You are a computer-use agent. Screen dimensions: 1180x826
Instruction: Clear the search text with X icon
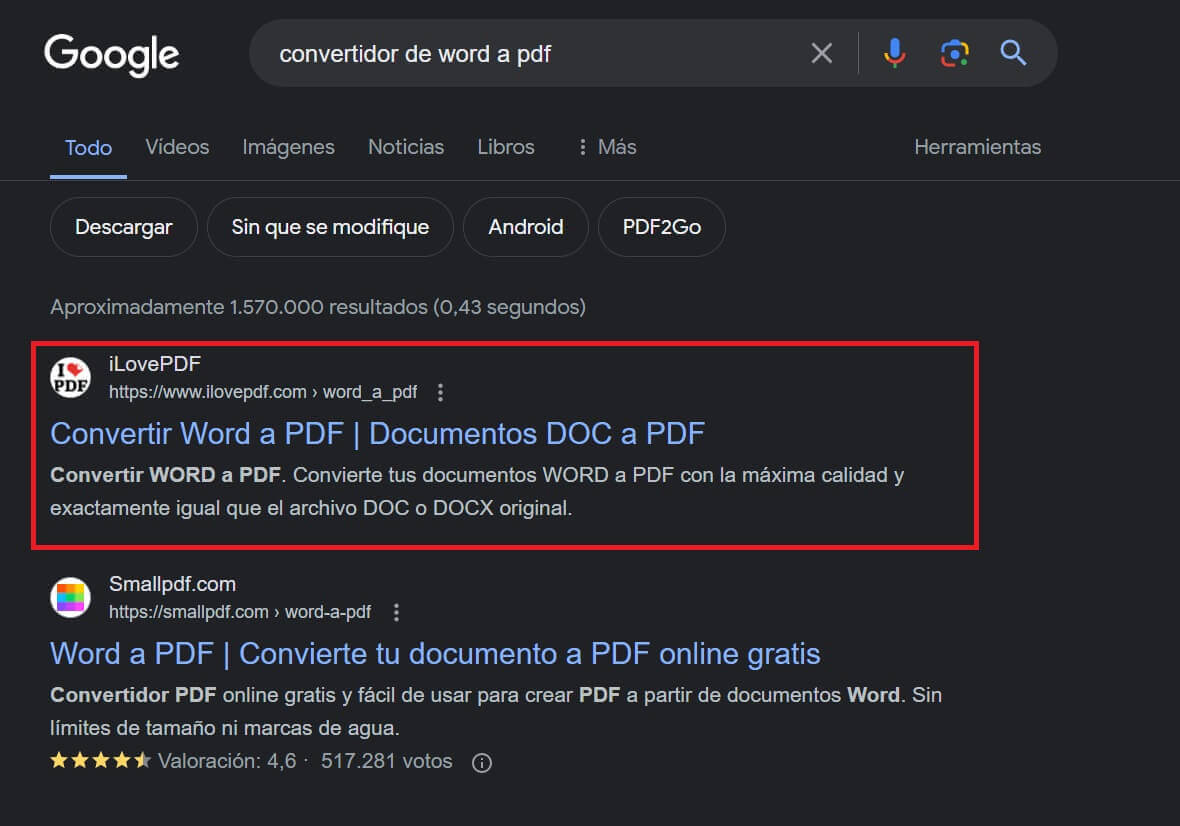(x=821, y=53)
